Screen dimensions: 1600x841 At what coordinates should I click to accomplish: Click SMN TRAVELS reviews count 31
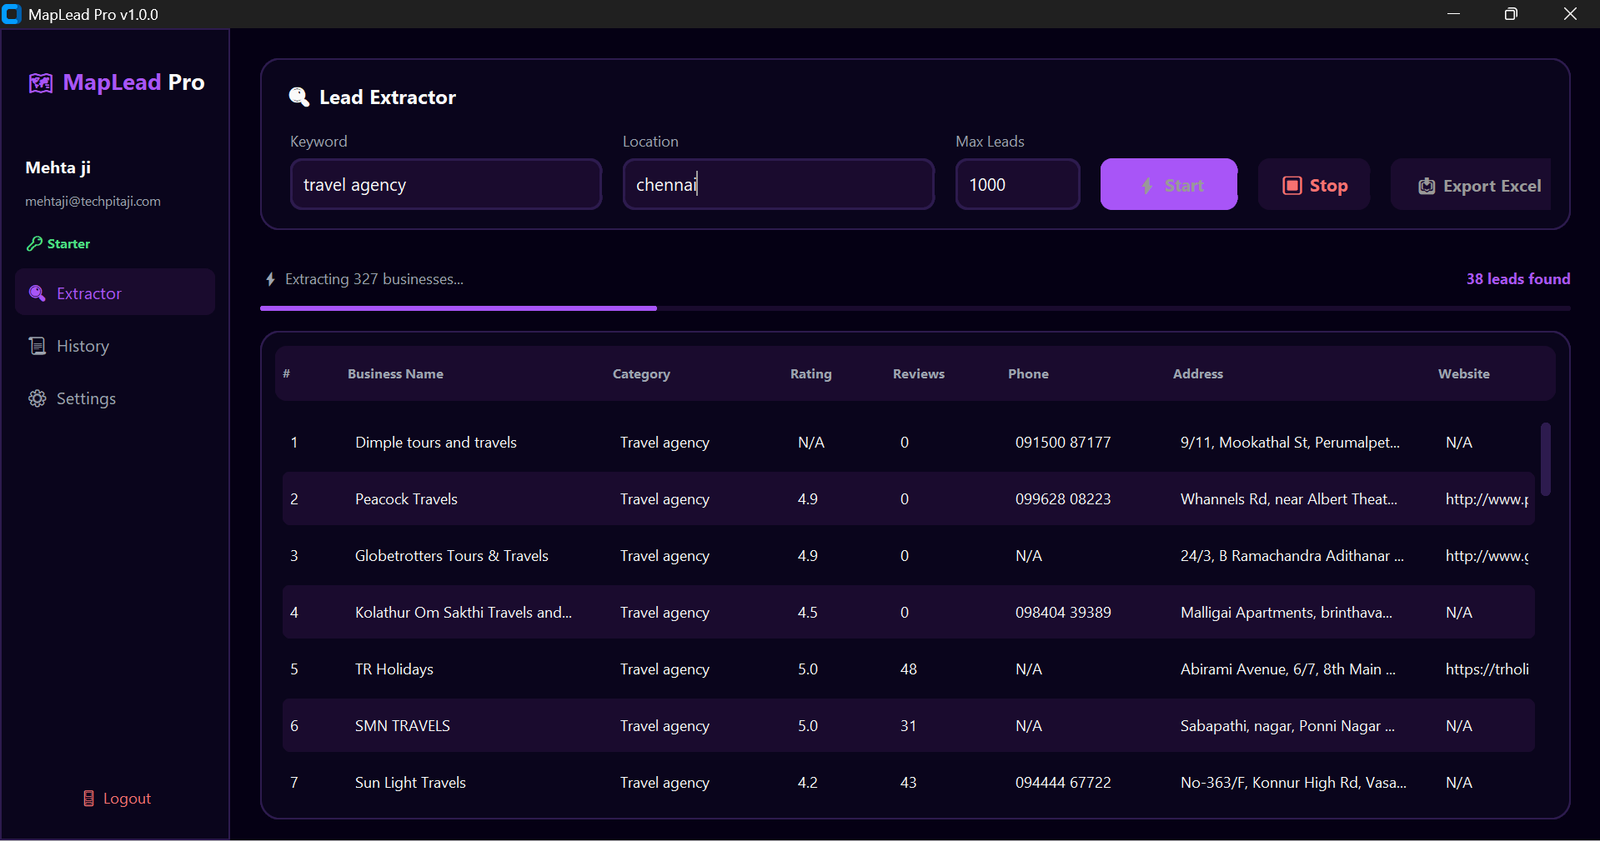(x=908, y=726)
